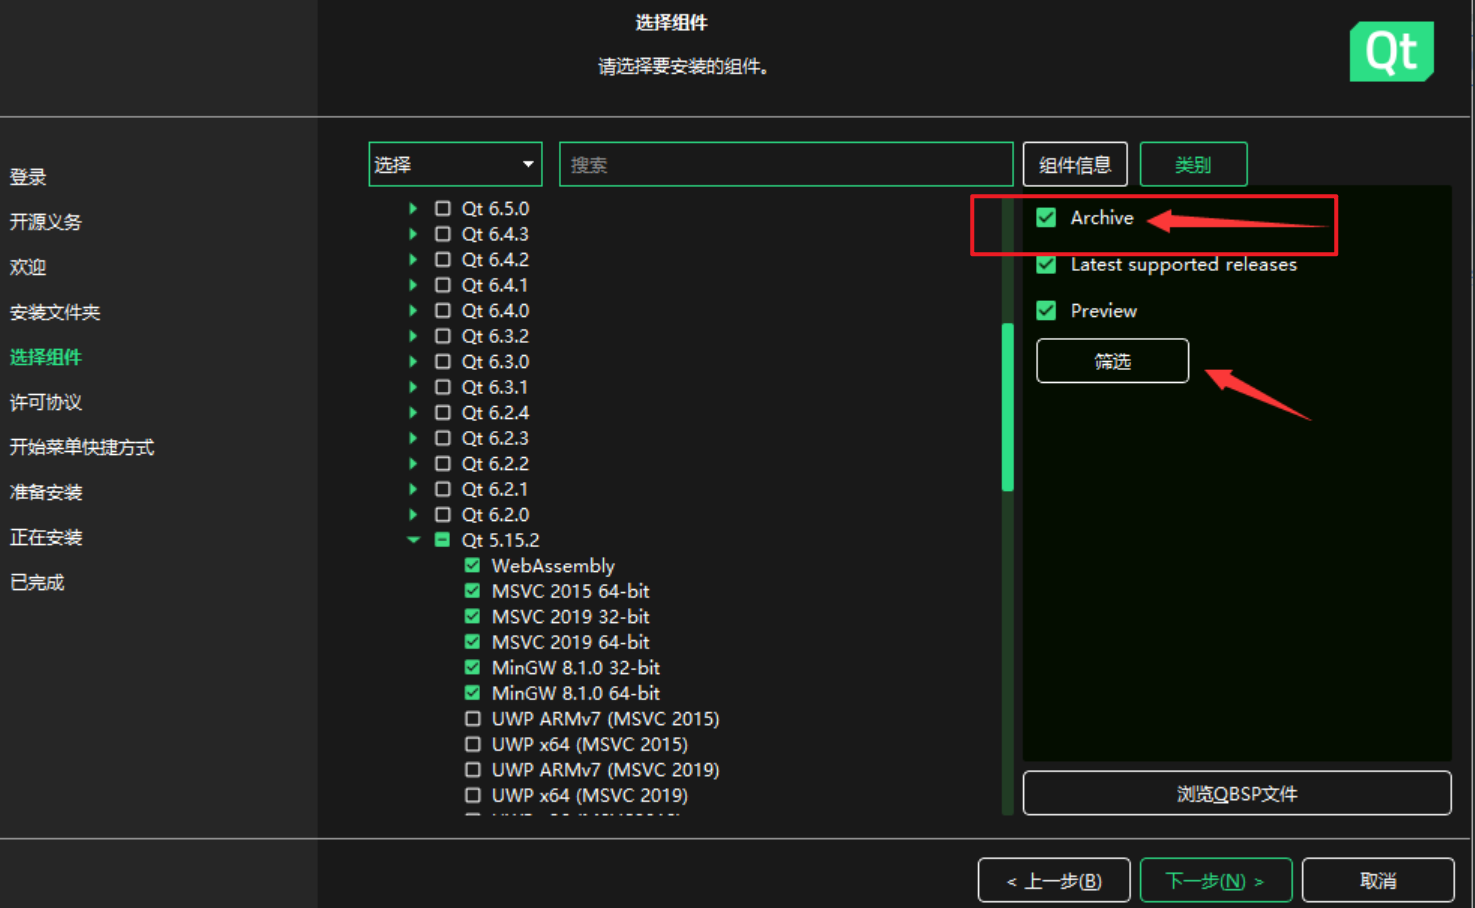Expand the Qt 6.2.0 tree node
Screen dimensions: 1475x908
(x=413, y=515)
